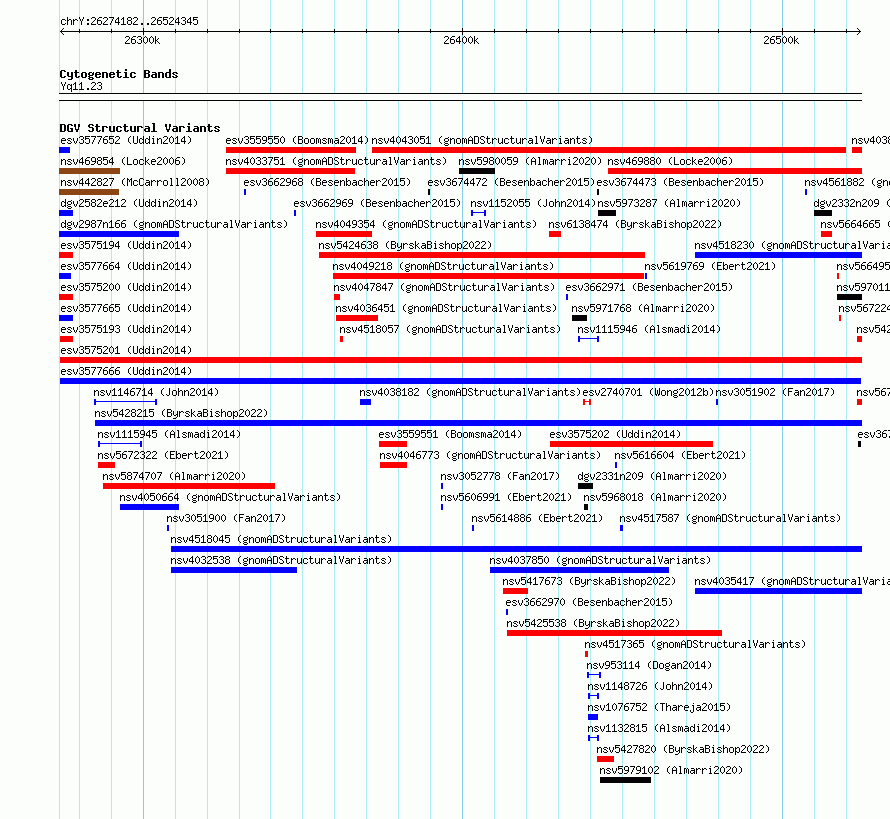This screenshot has height=819, width=890.
Task: Select nsv4046773 (gnomADStructuralVariants) label
Action: pos(490,455)
